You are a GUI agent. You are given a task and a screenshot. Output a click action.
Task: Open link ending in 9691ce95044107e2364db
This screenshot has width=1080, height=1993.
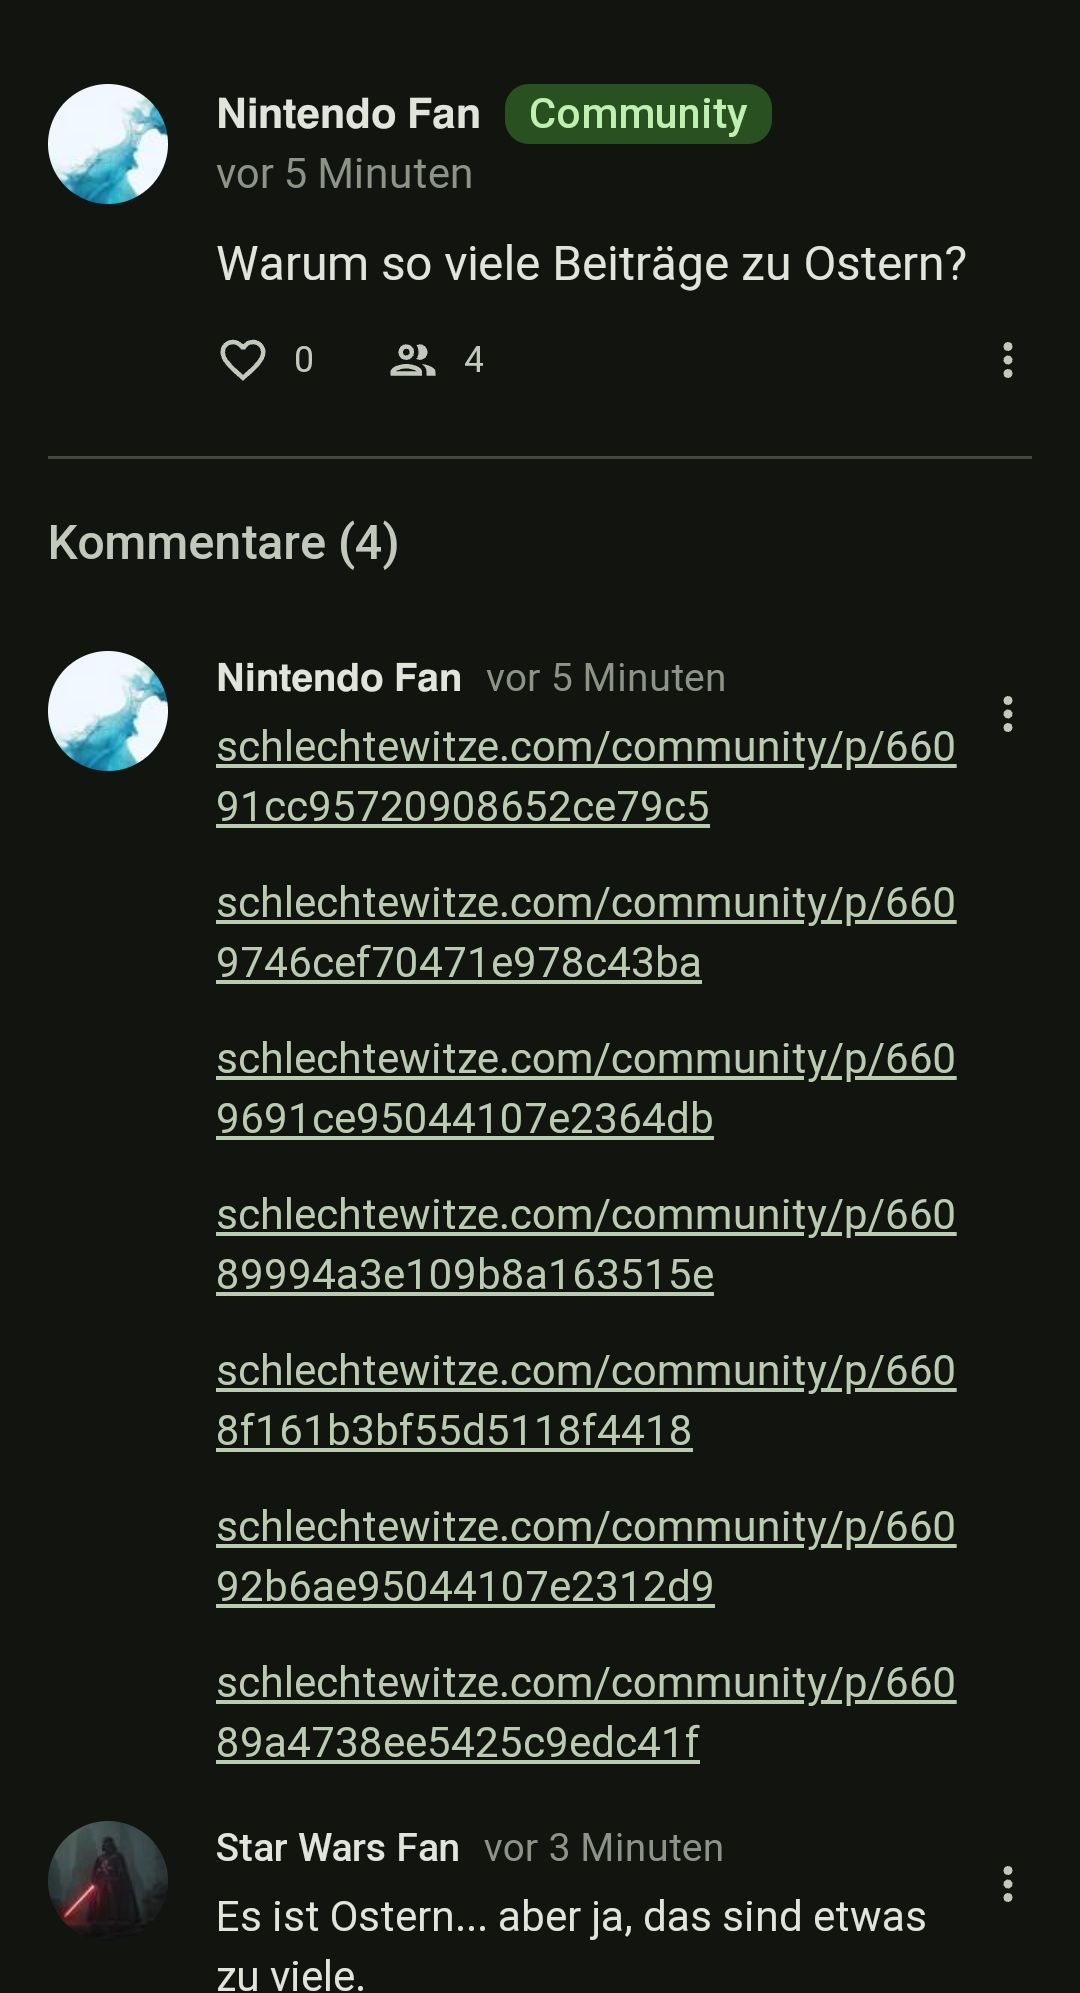pyautogui.click(x=586, y=1088)
